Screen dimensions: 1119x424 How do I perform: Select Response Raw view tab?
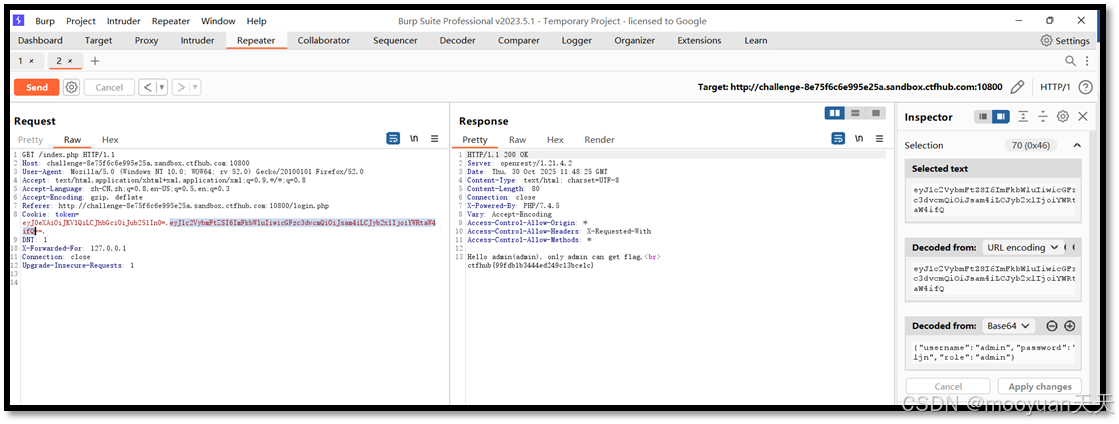517,140
